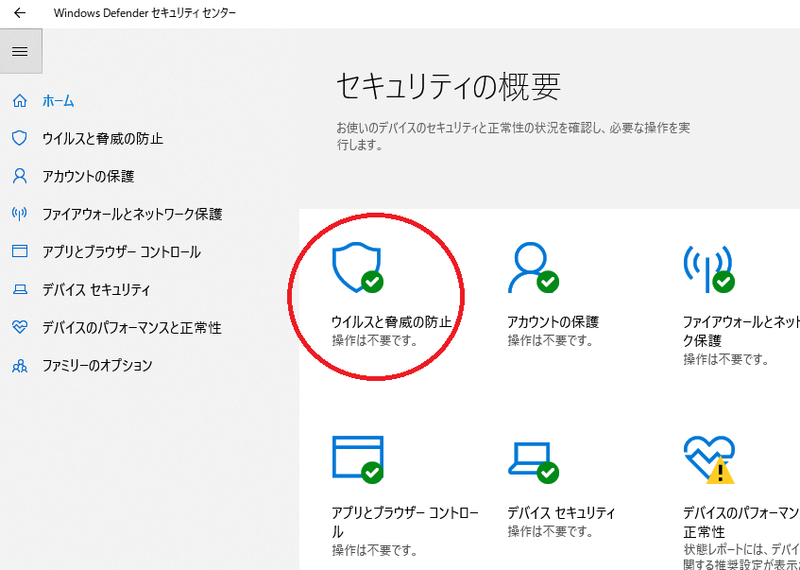Click the デバイス セキュリティ tile title

(561, 512)
